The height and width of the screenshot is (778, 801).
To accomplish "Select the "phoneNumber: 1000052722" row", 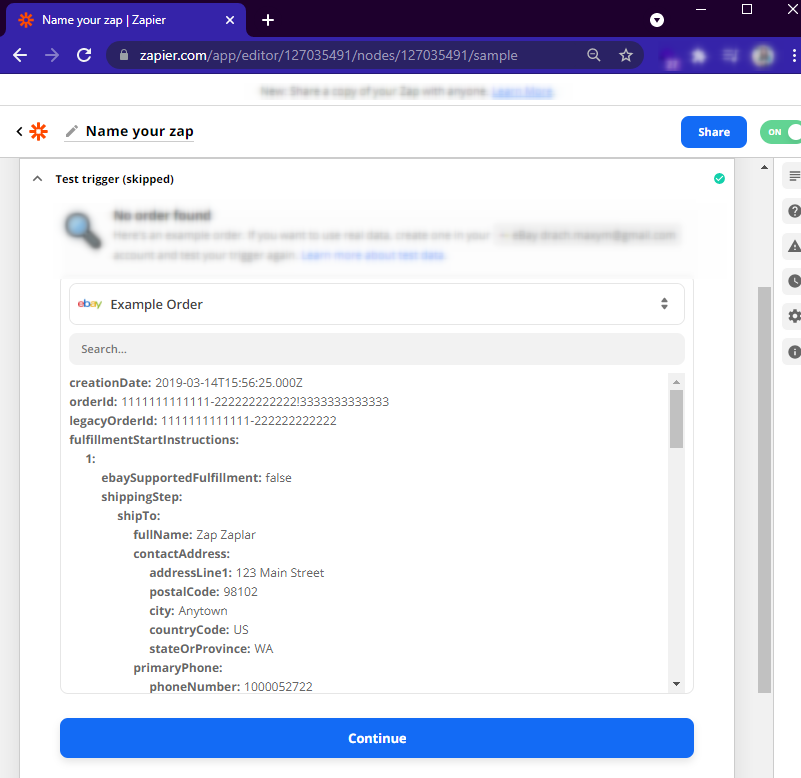I will [x=231, y=687].
